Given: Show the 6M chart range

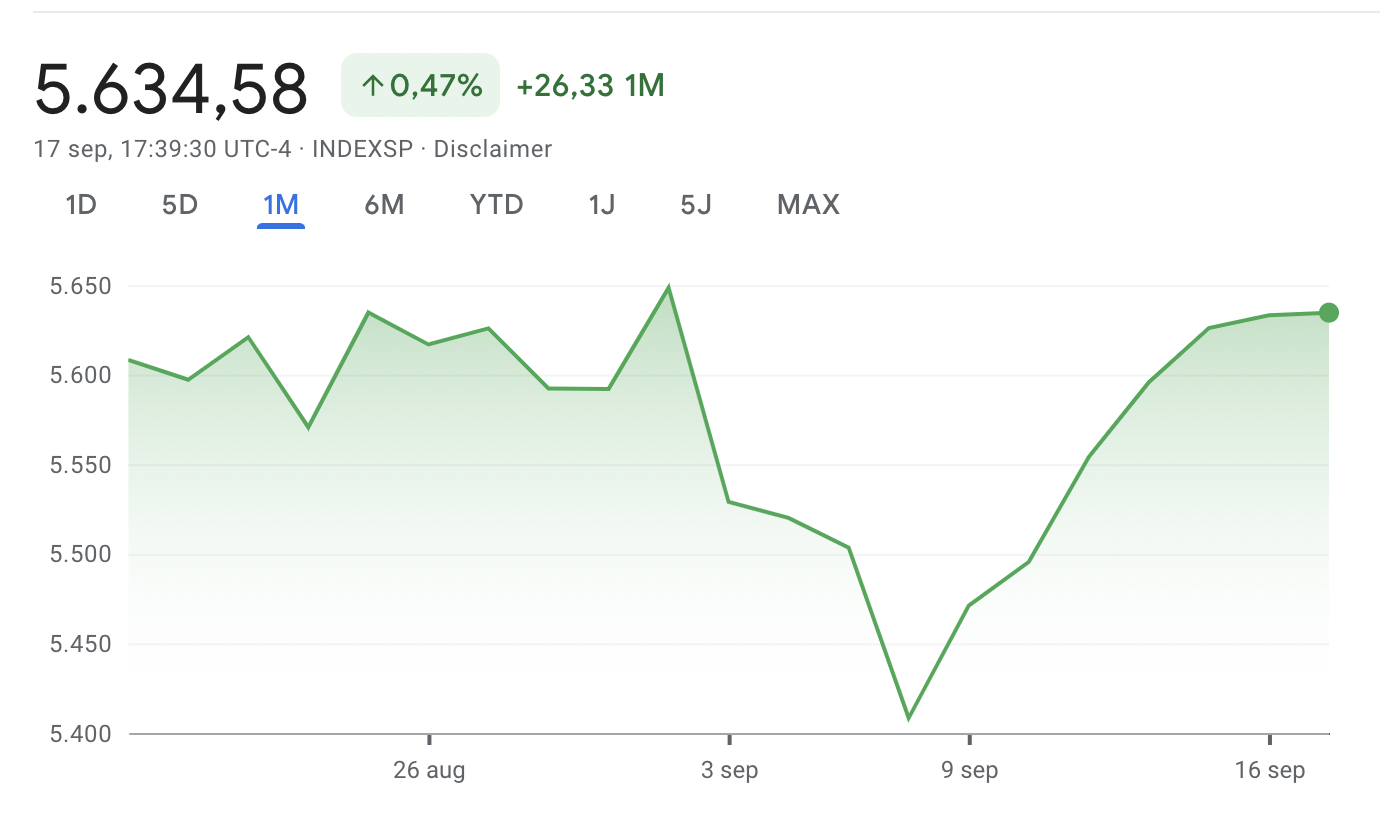Looking at the screenshot, I should pyautogui.click(x=384, y=205).
